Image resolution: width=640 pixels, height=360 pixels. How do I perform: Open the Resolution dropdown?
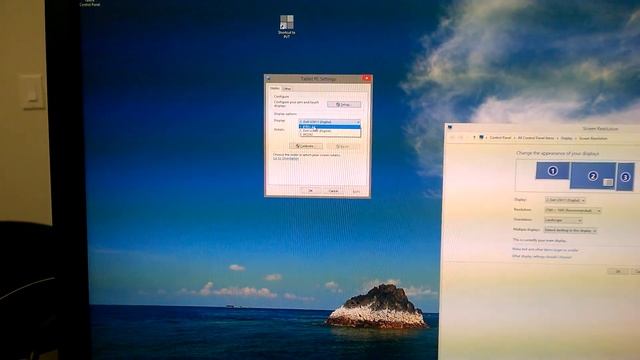[573, 211]
